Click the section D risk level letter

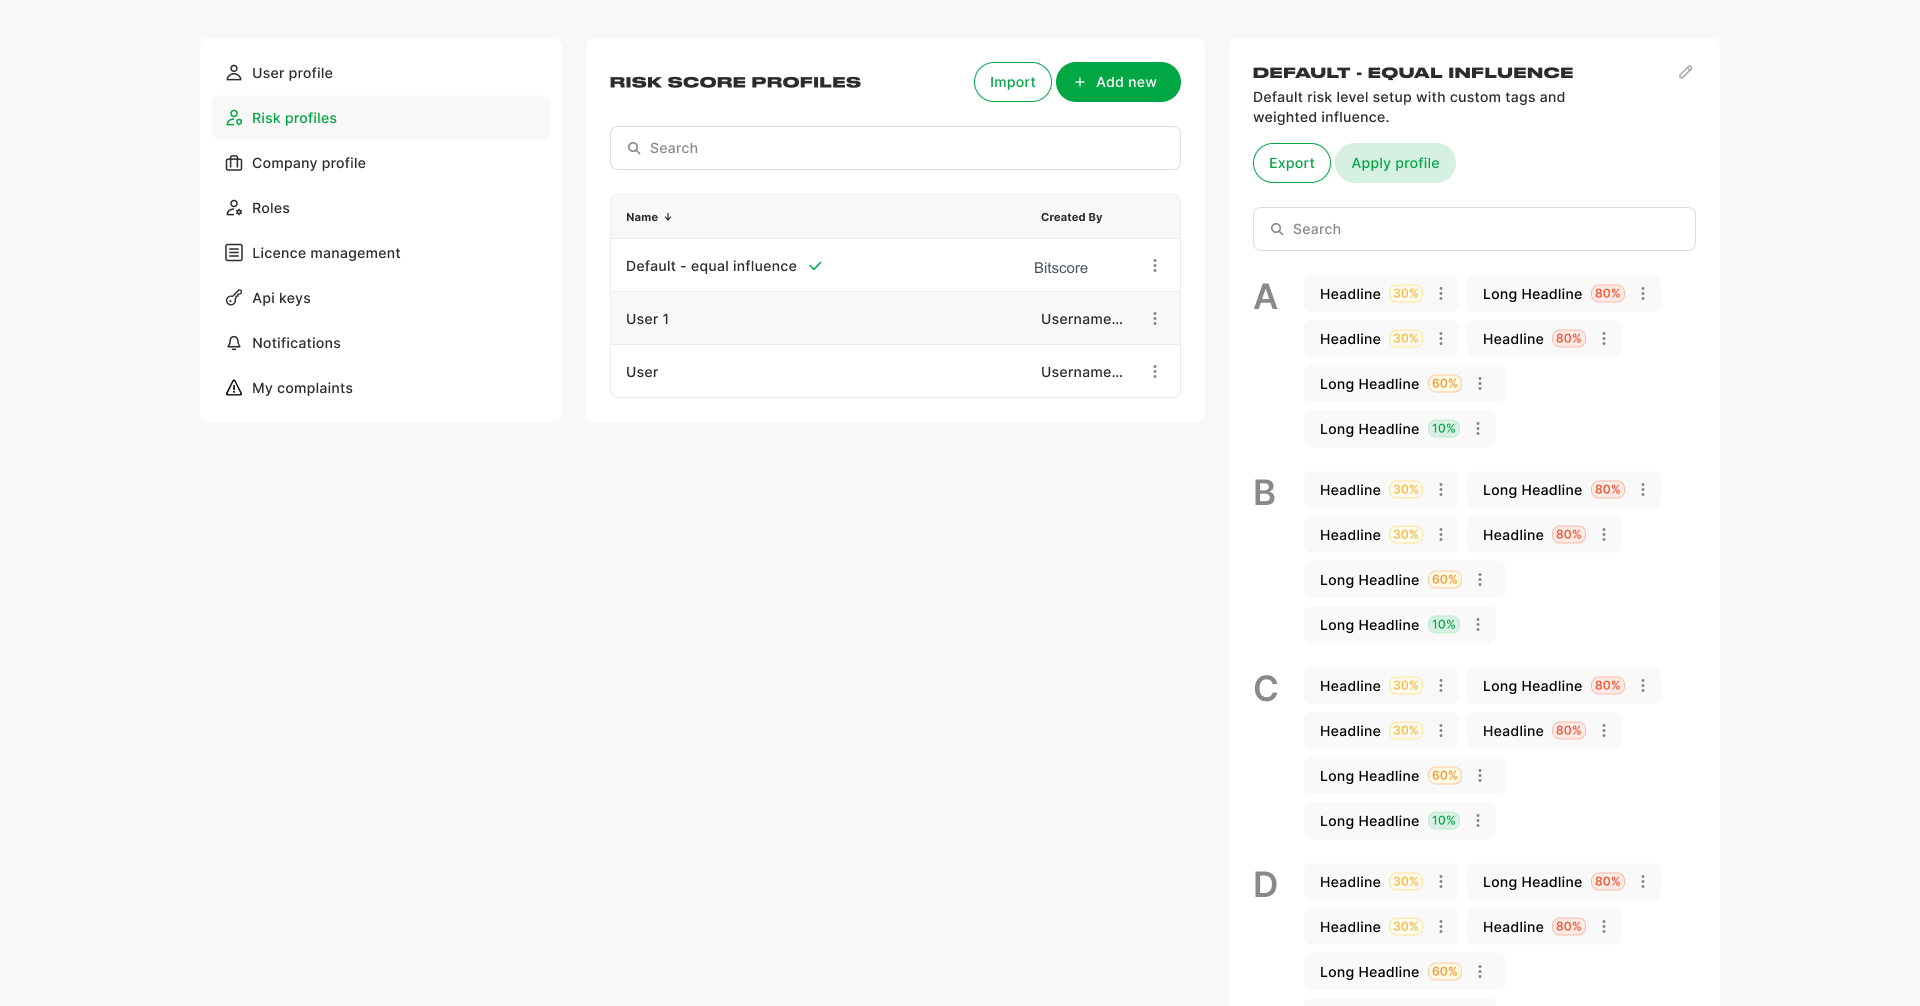coord(1265,885)
